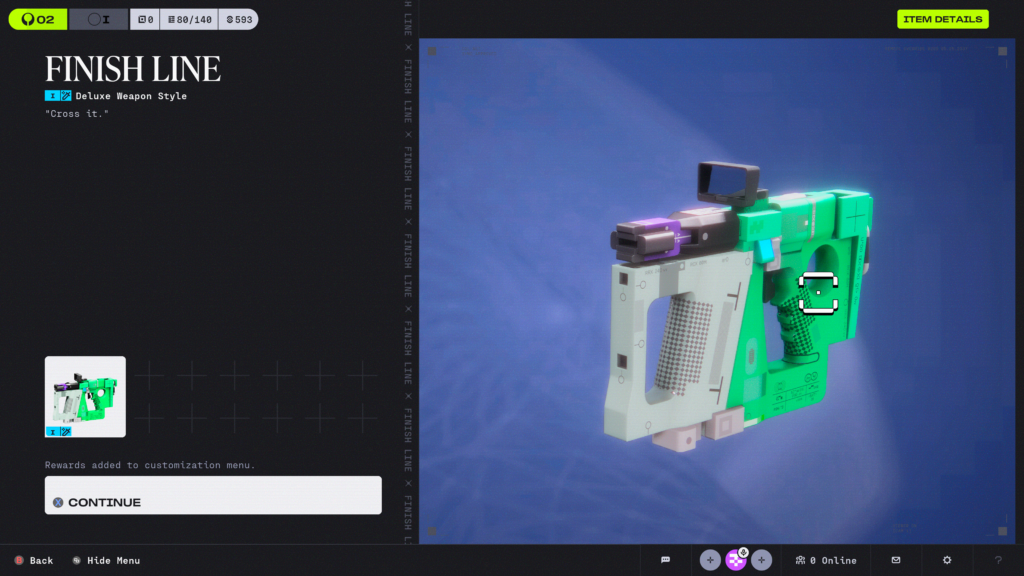The image size is (1024, 576).
Task: Open the mail inbox envelope icon
Action: click(x=896, y=560)
